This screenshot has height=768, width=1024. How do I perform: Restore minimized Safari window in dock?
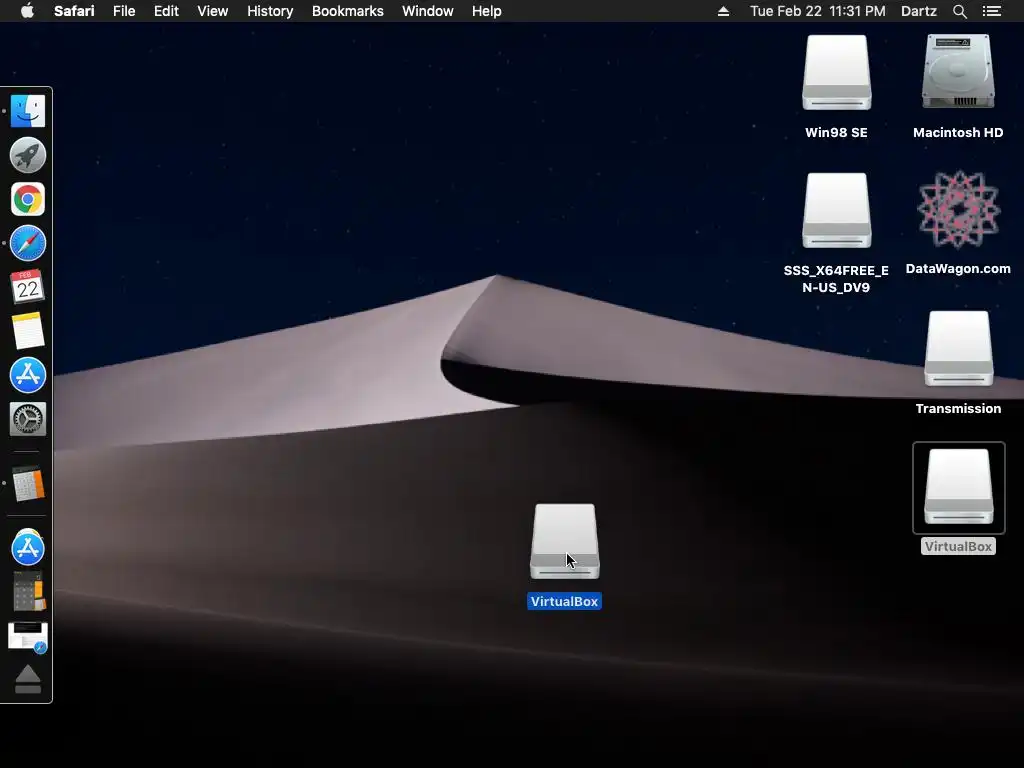point(27,637)
